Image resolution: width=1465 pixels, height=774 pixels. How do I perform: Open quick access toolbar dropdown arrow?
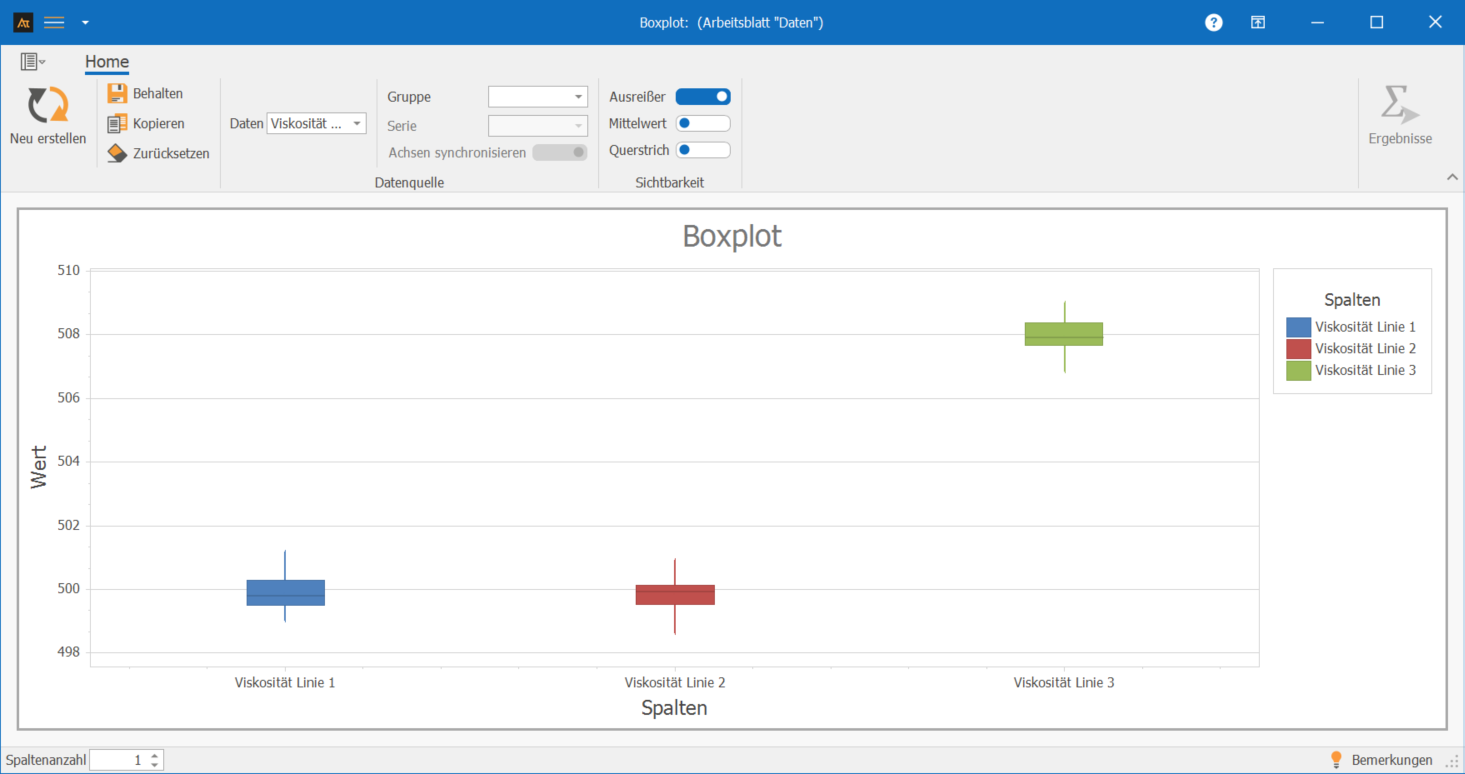point(85,22)
